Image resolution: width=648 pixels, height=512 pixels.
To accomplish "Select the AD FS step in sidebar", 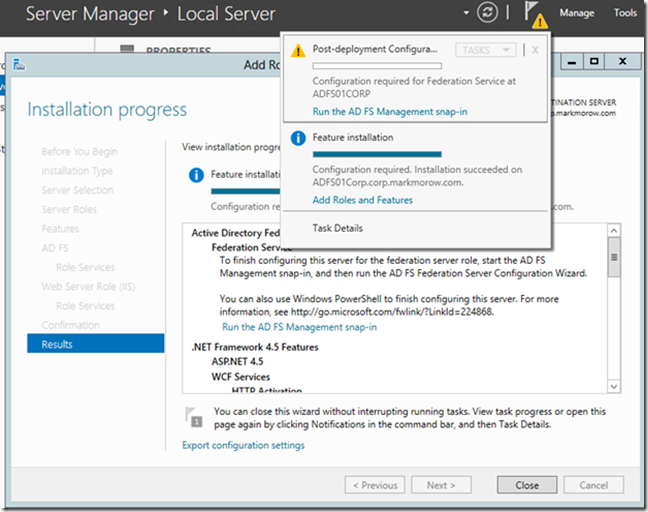I will [x=55, y=248].
